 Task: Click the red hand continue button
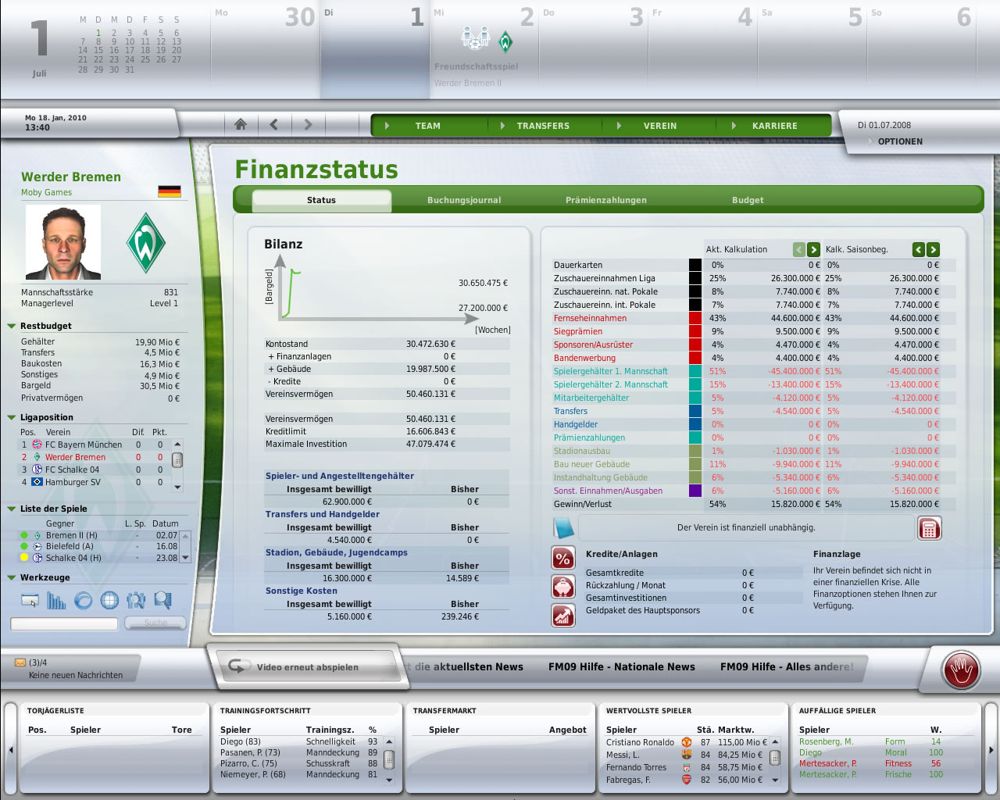click(961, 669)
